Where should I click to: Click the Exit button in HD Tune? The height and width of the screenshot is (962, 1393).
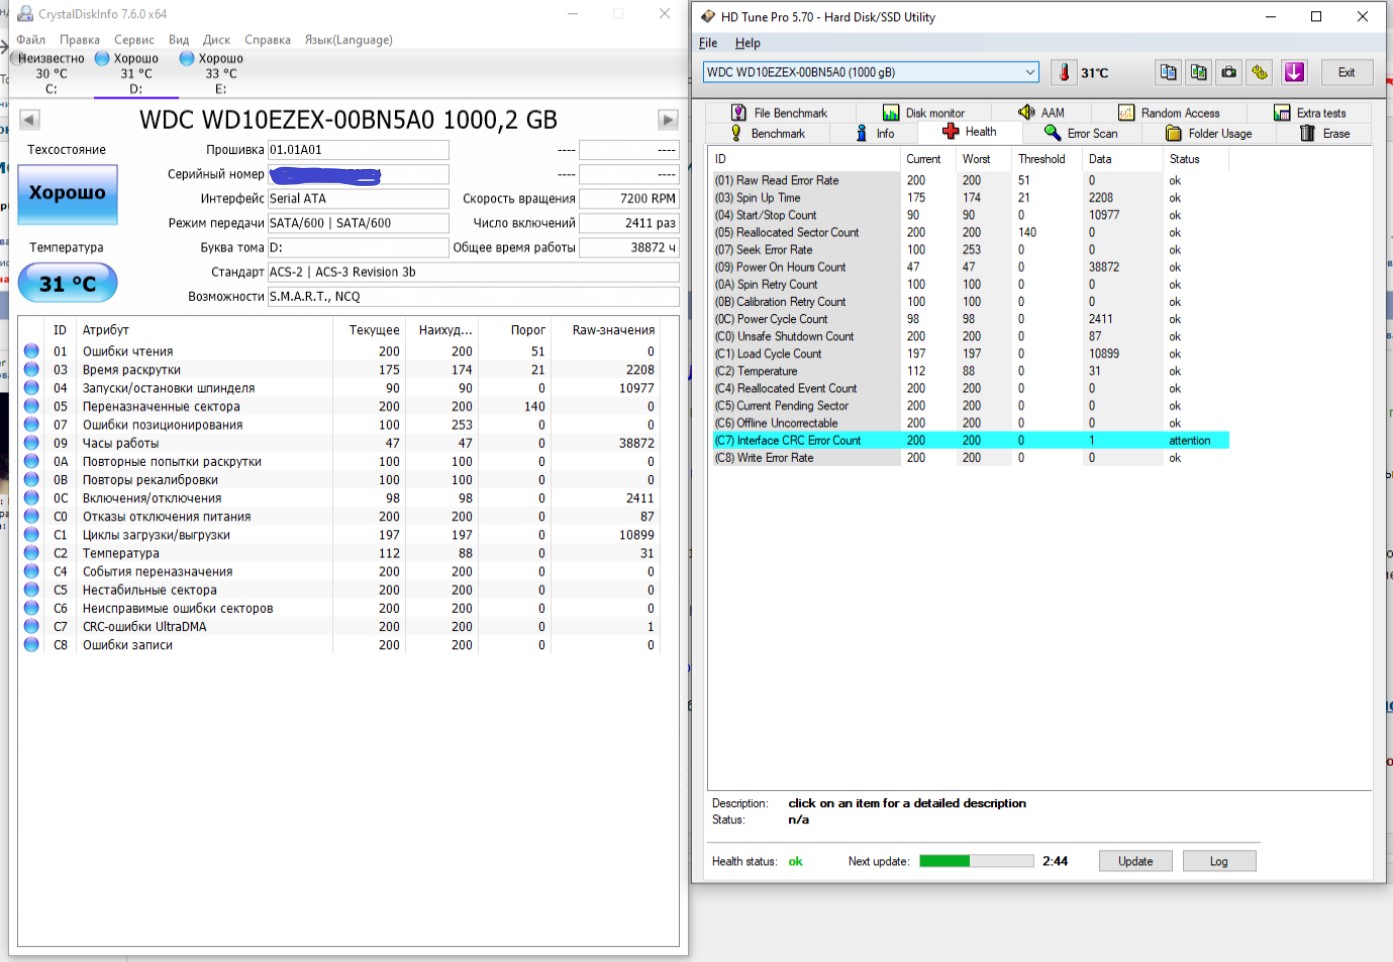[1346, 72]
